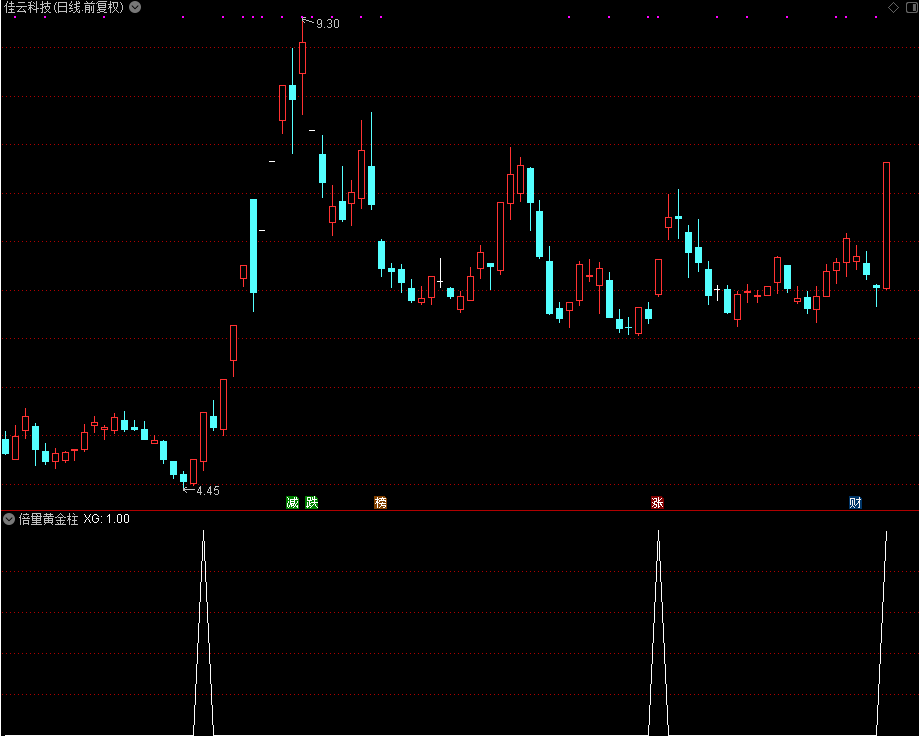This screenshot has width=919, height=736.
Task: Click the 4.45 low price label
Action: tap(208, 491)
